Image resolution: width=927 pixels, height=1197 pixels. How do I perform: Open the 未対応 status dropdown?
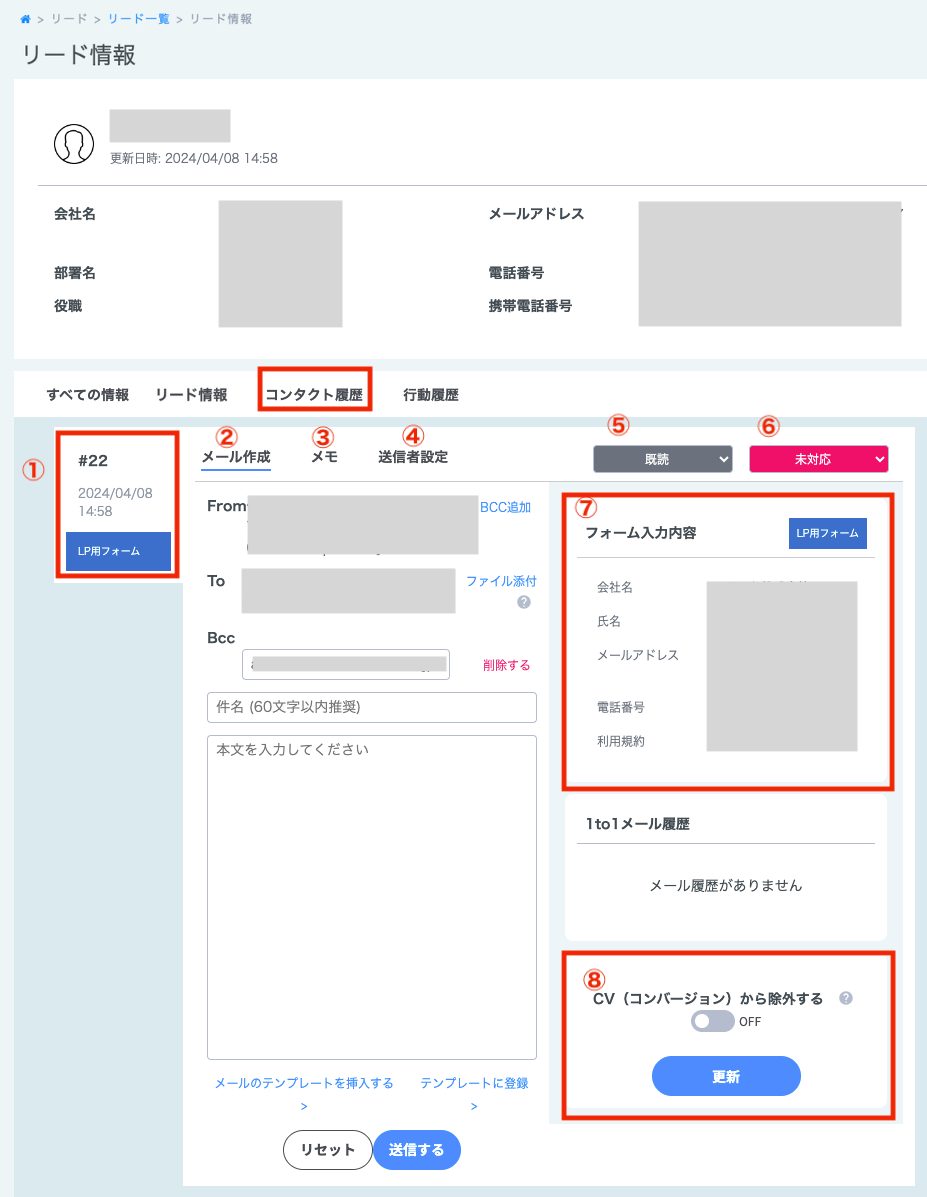tap(819, 459)
